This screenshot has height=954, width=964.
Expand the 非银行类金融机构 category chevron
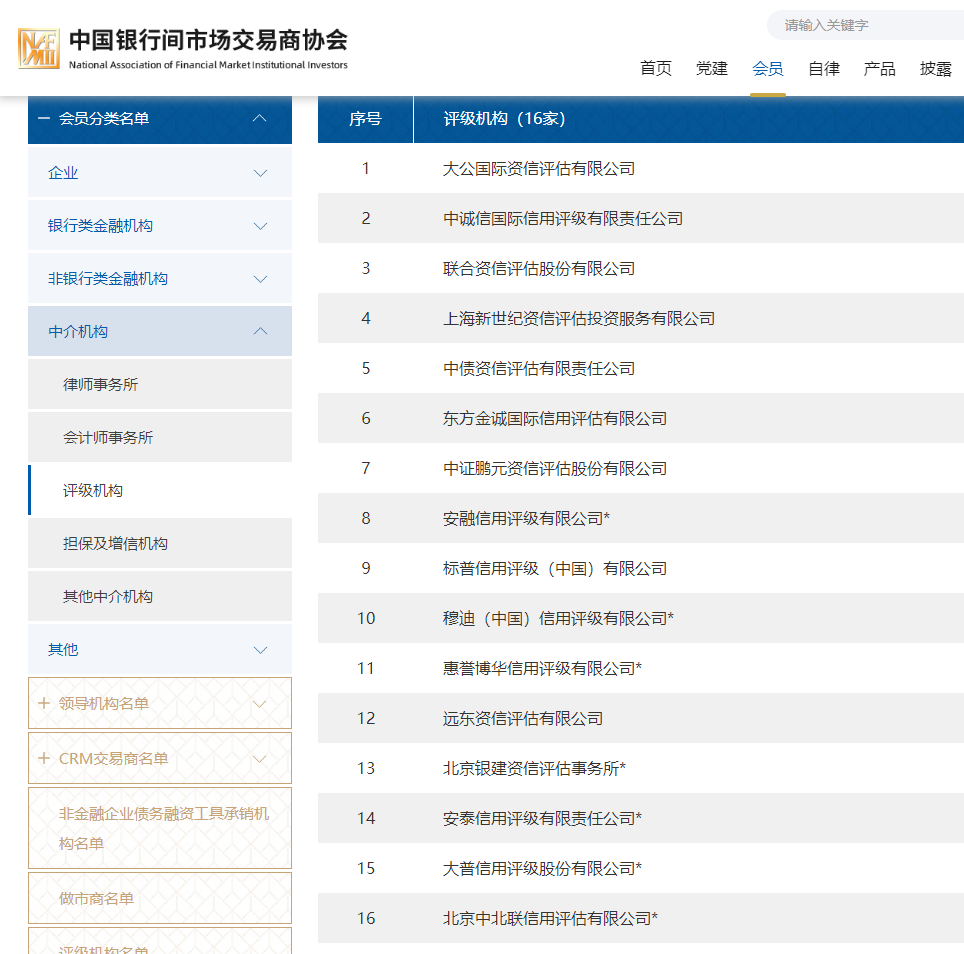260,279
